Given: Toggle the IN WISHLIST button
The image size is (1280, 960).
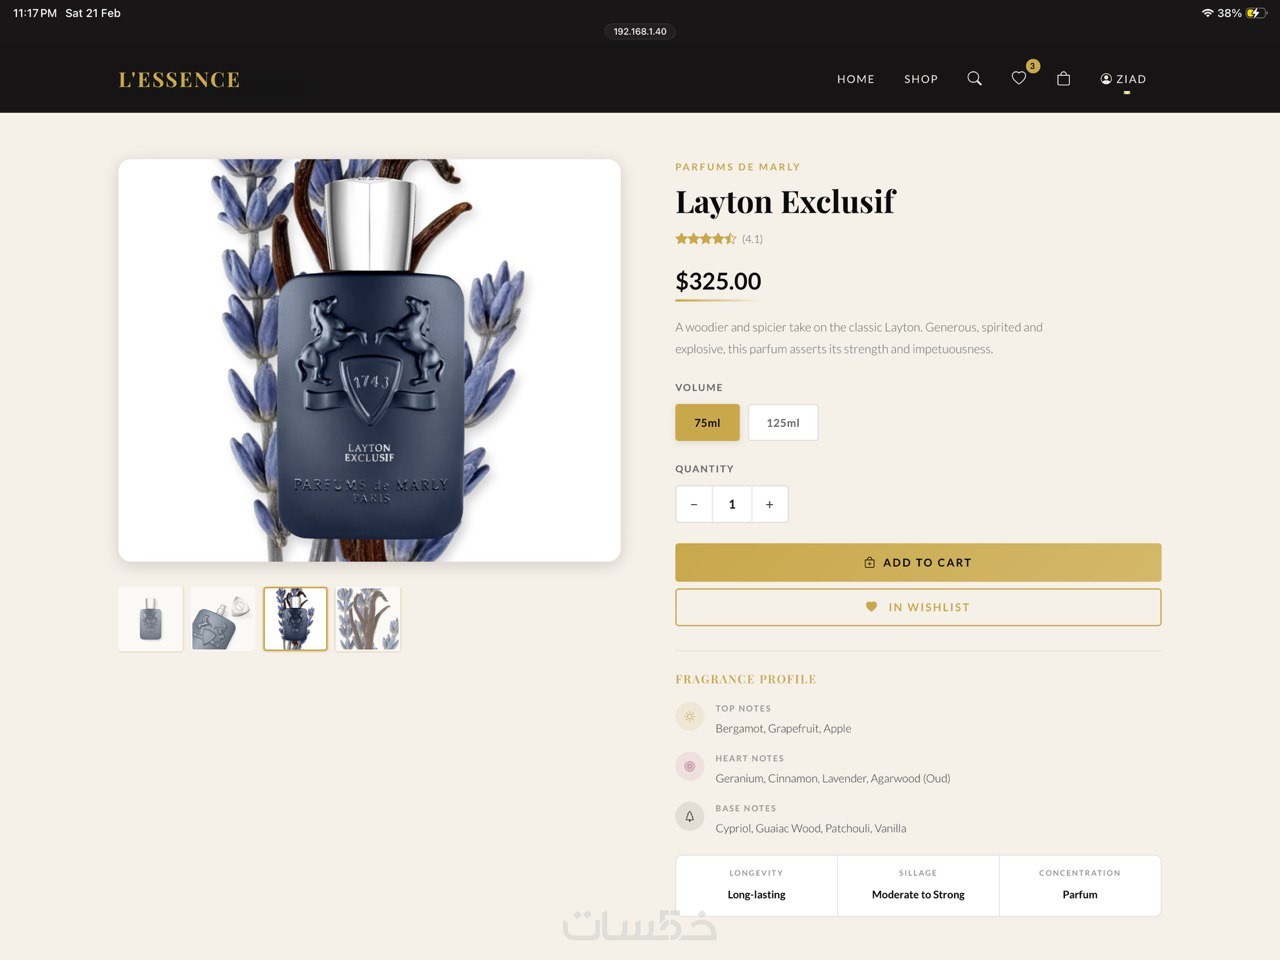Looking at the screenshot, I should click(x=918, y=607).
